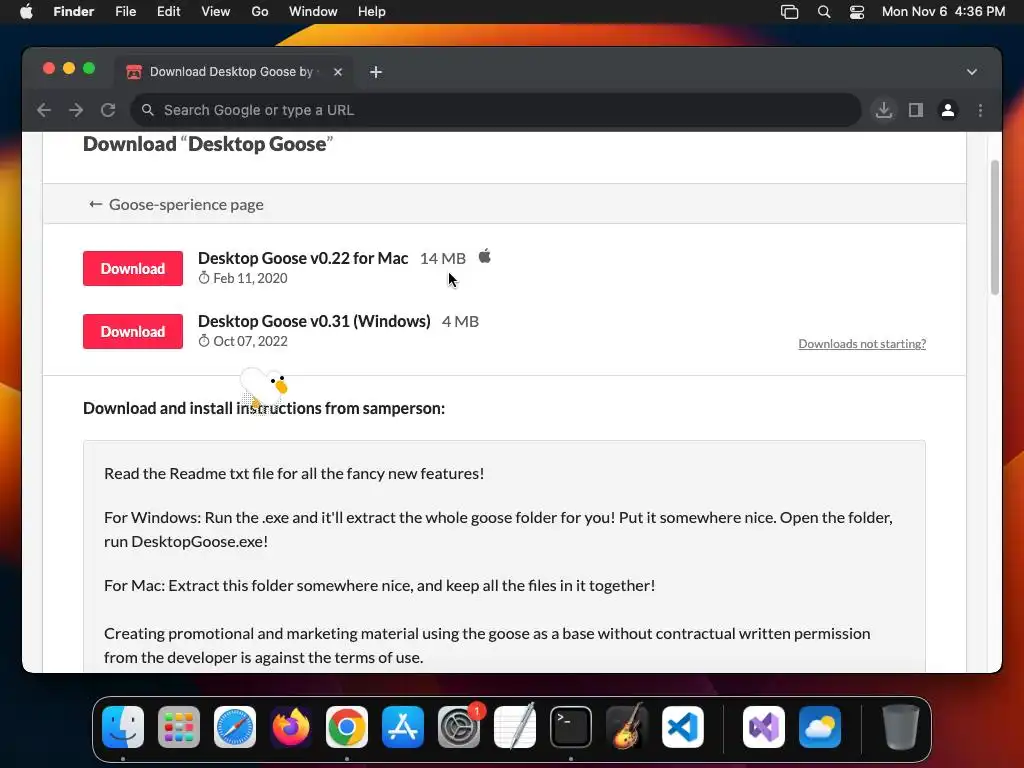Select the Download Desktop Goose tab
1024x768 pixels.
pos(234,72)
